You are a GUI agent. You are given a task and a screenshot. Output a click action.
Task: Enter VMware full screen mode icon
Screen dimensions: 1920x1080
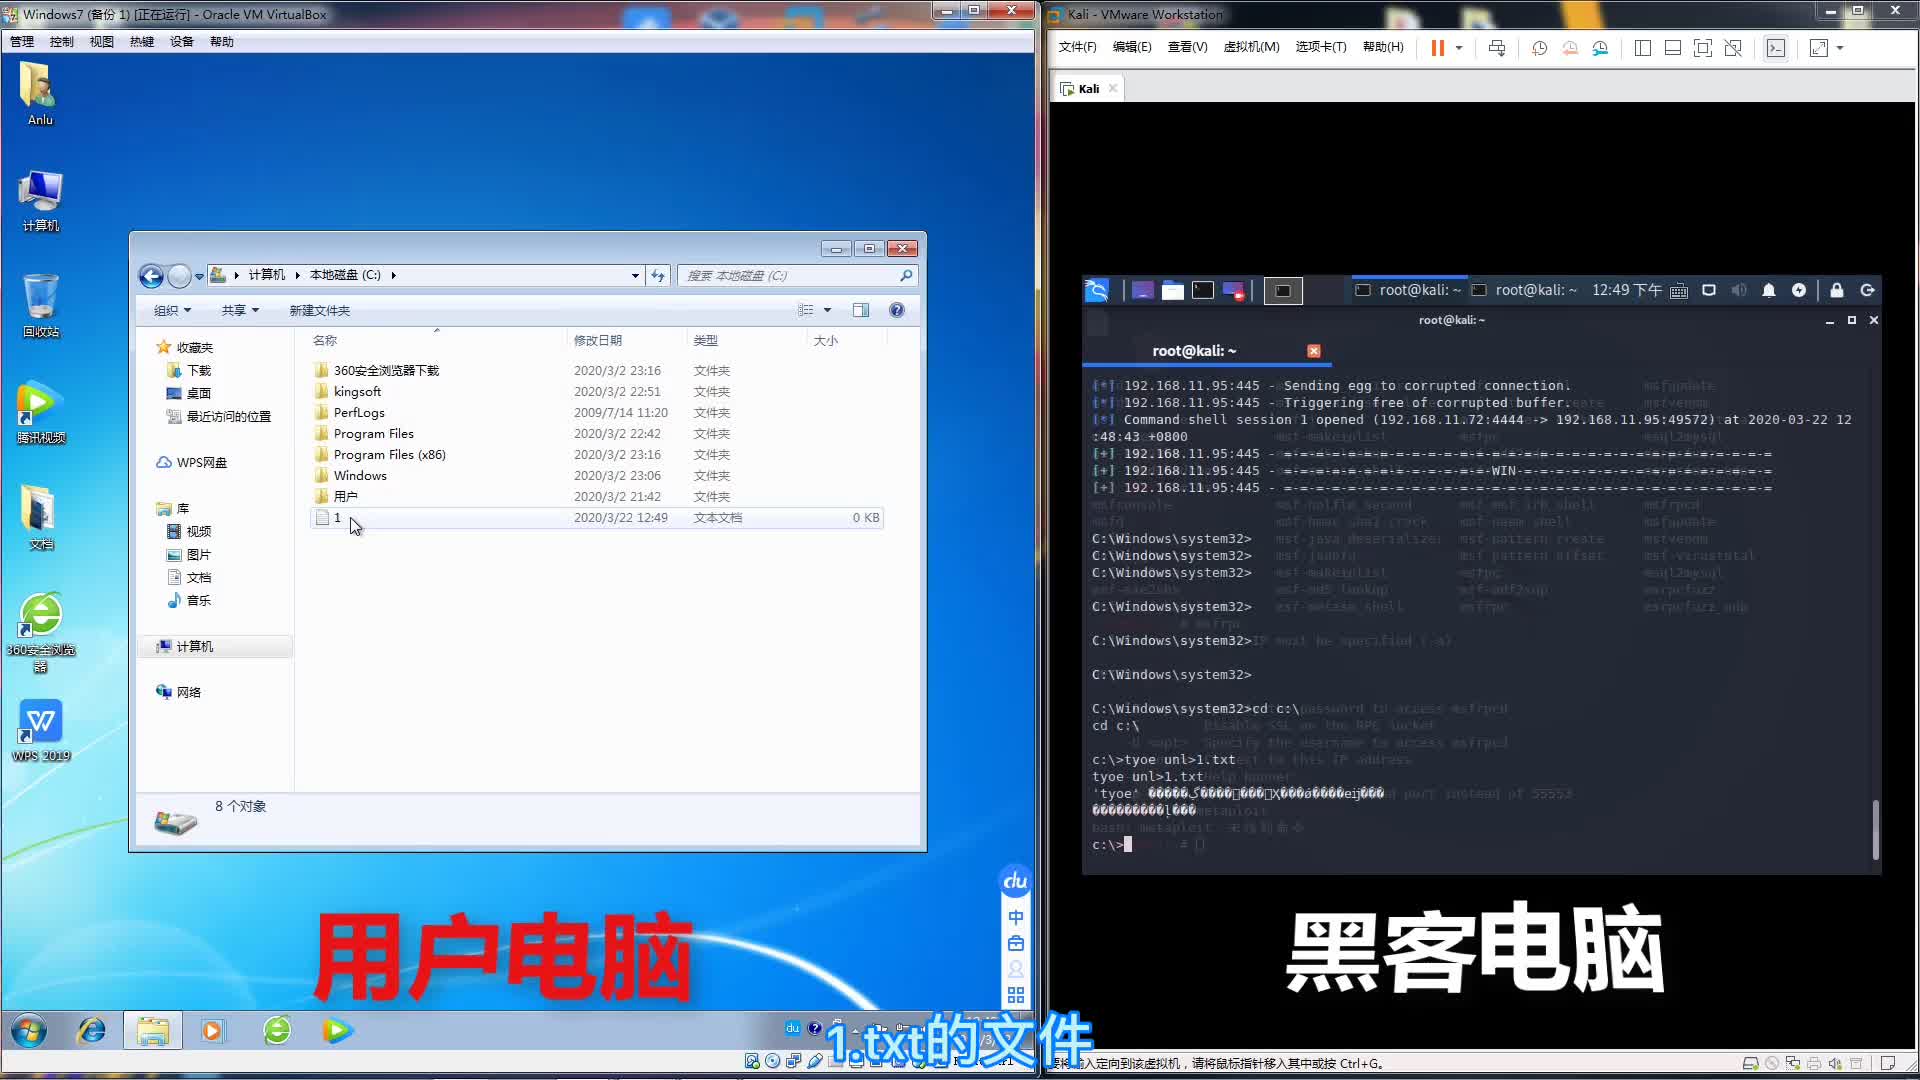click(1703, 48)
